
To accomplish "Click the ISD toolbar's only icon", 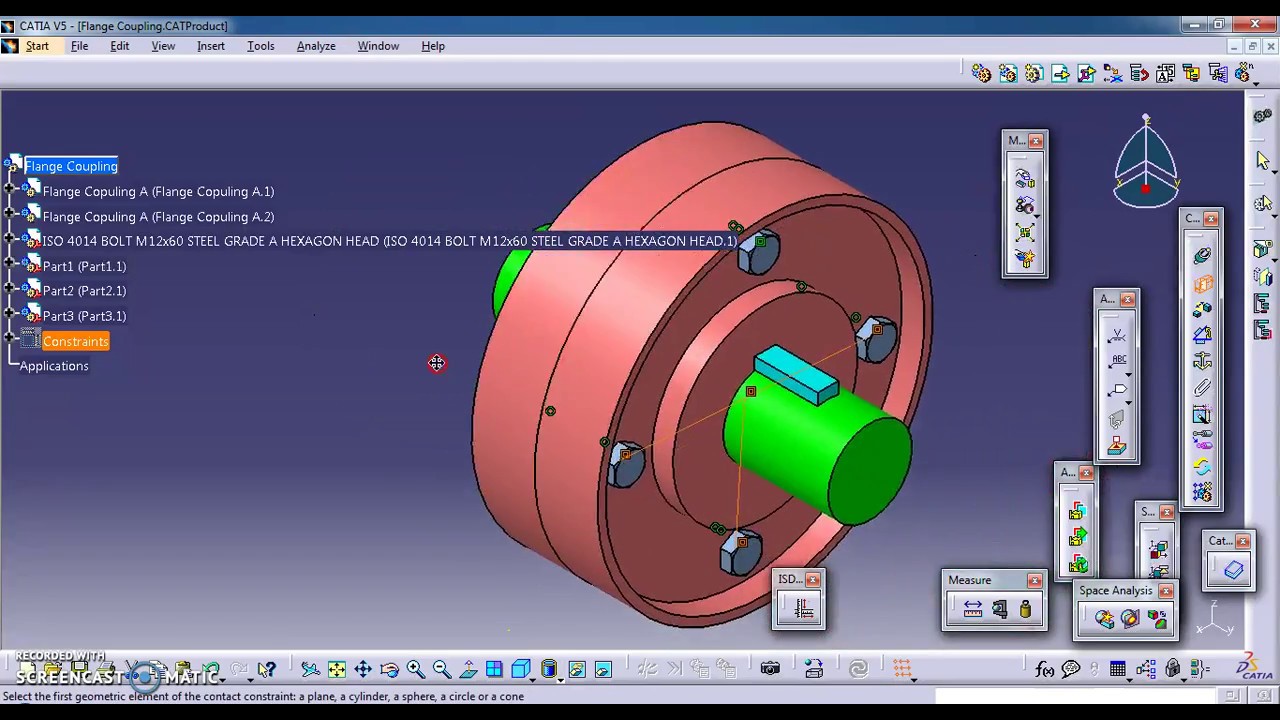I will [802, 608].
